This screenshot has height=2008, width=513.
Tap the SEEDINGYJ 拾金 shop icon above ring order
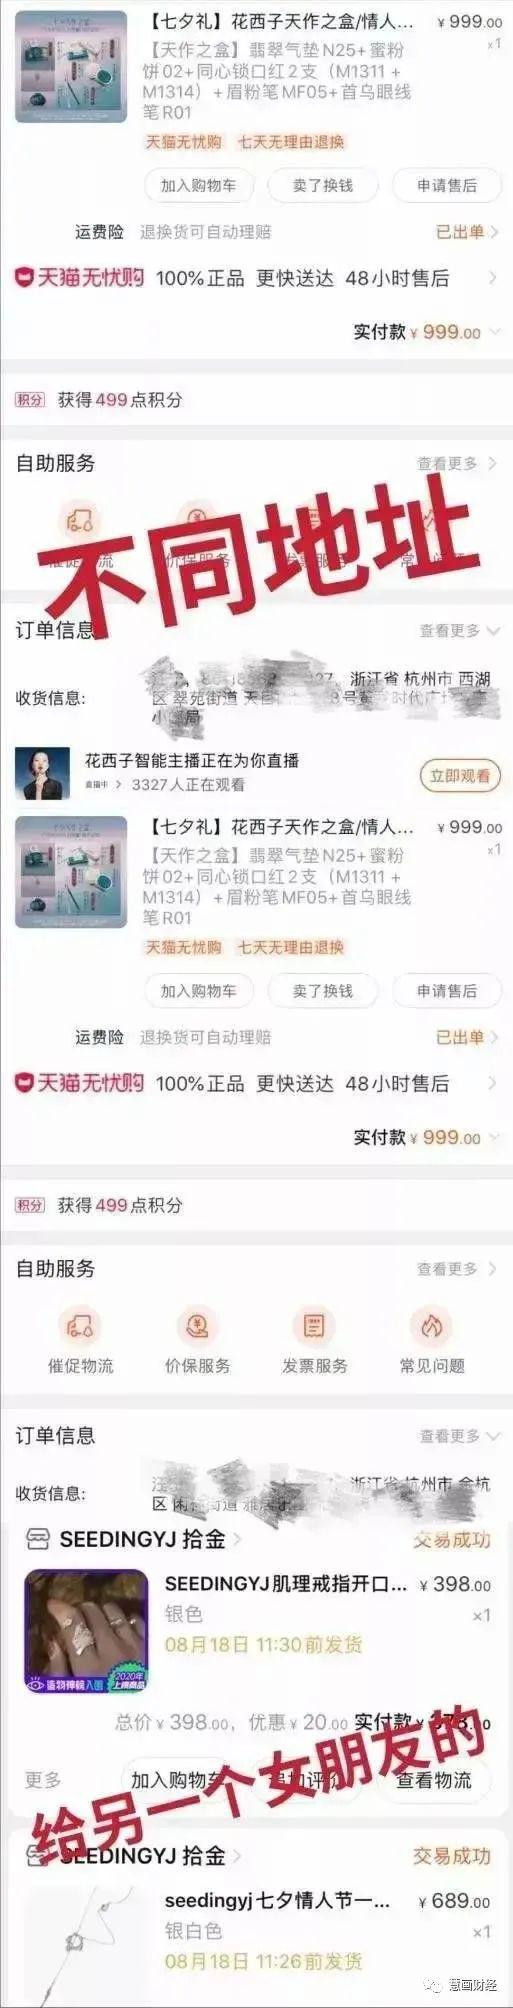37,1540
